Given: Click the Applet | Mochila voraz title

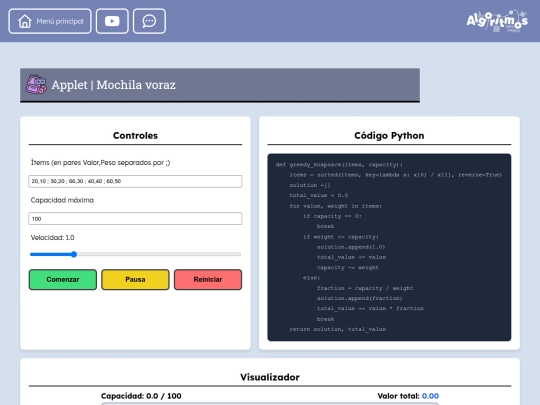Looking at the screenshot, I should pyautogui.click(x=114, y=85).
